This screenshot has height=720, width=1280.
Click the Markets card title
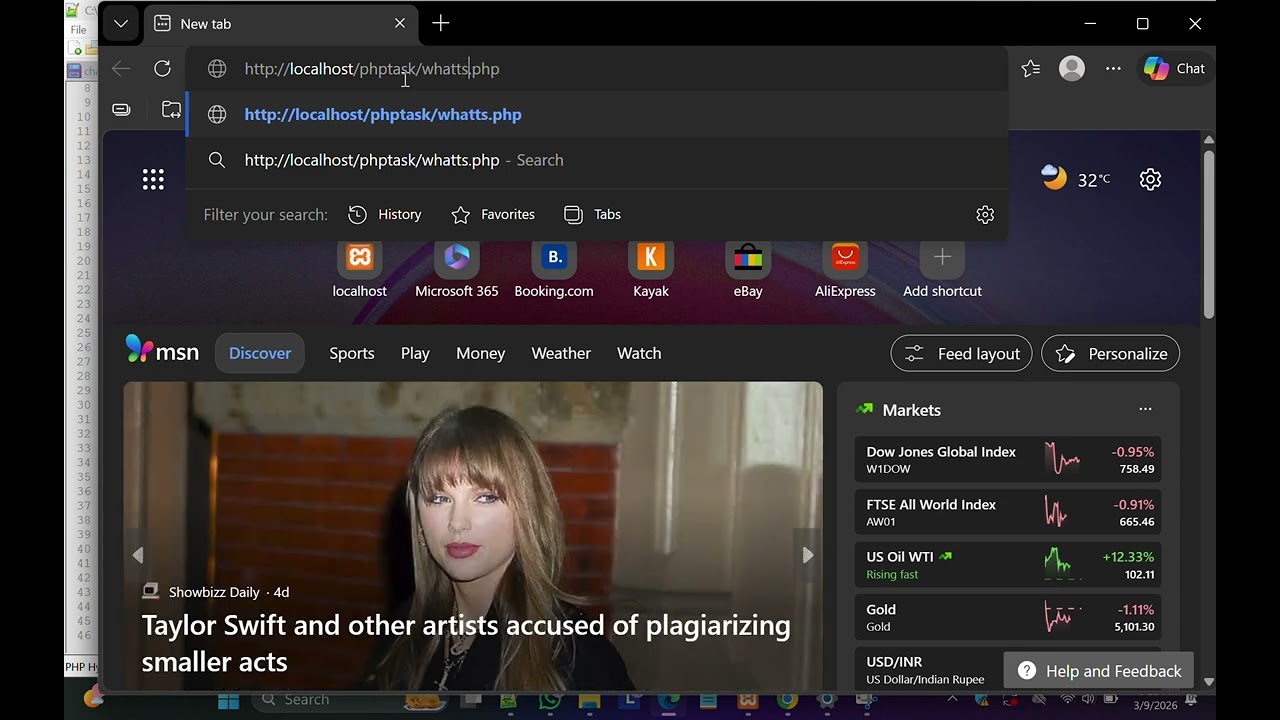[911, 410]
